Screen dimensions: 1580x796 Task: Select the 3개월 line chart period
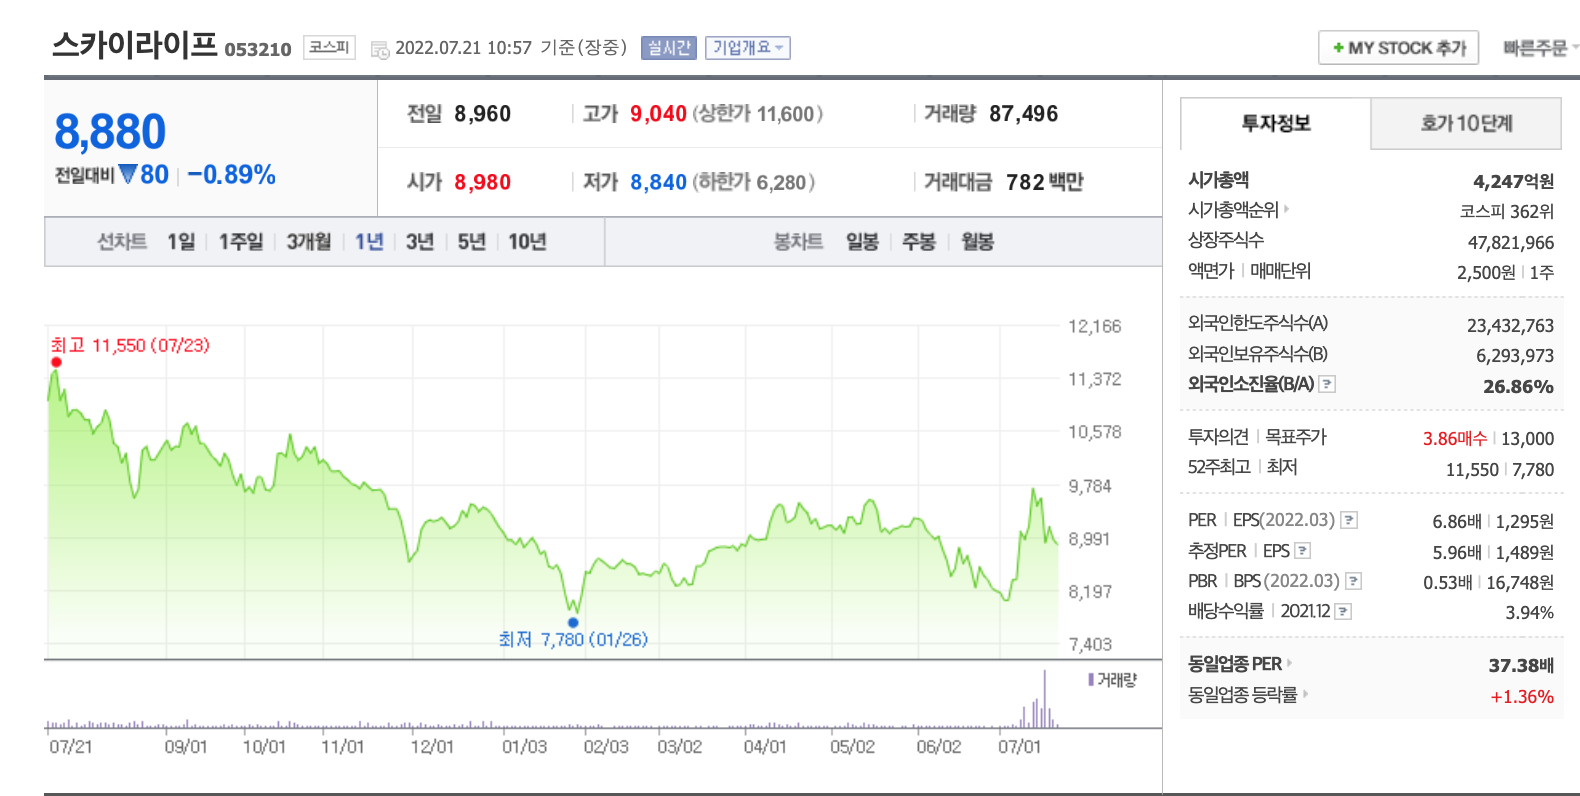309,242
